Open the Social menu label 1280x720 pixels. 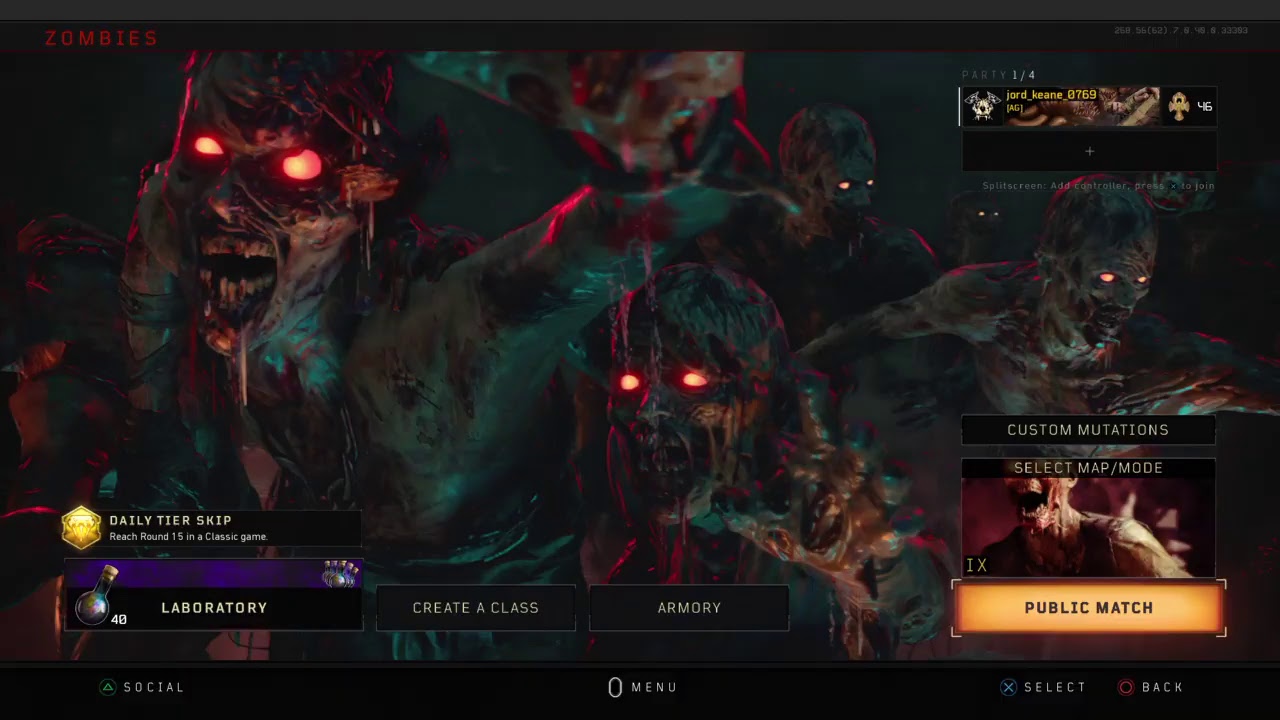click(x=154, y=687)
